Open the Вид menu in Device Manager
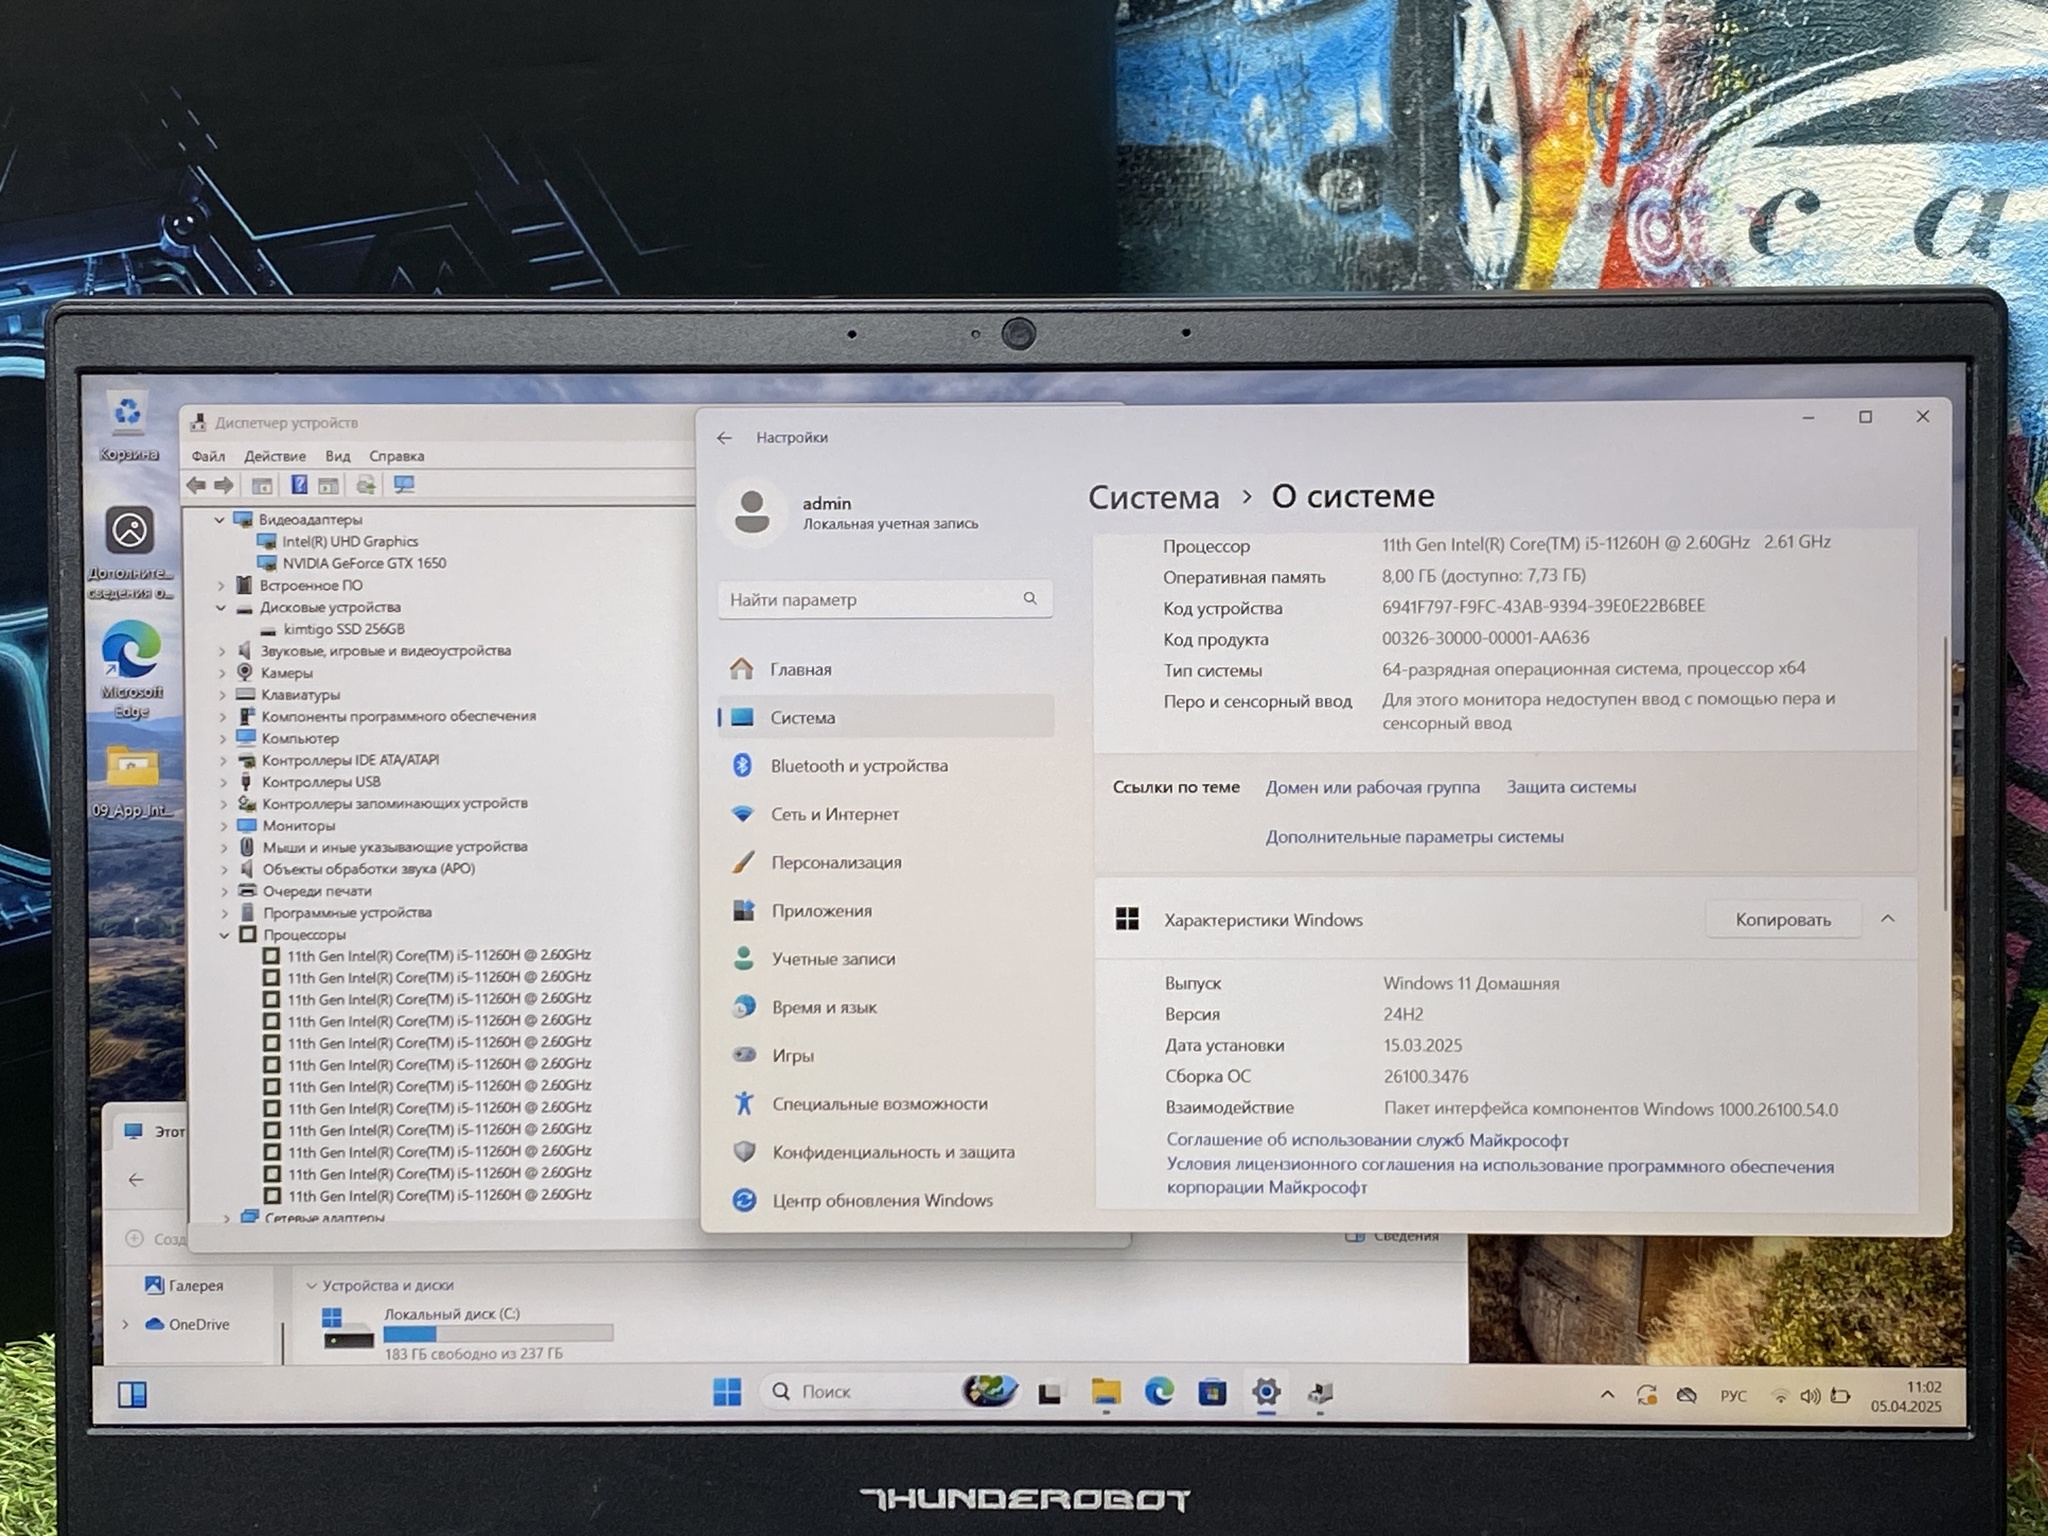 pos(337,456)
